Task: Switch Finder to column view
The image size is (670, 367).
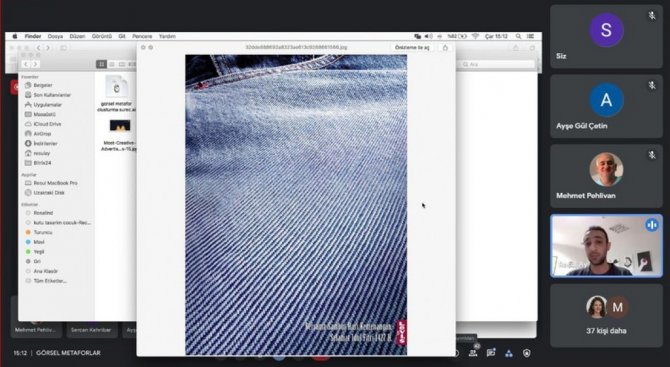Action: [x=122, y=64]
